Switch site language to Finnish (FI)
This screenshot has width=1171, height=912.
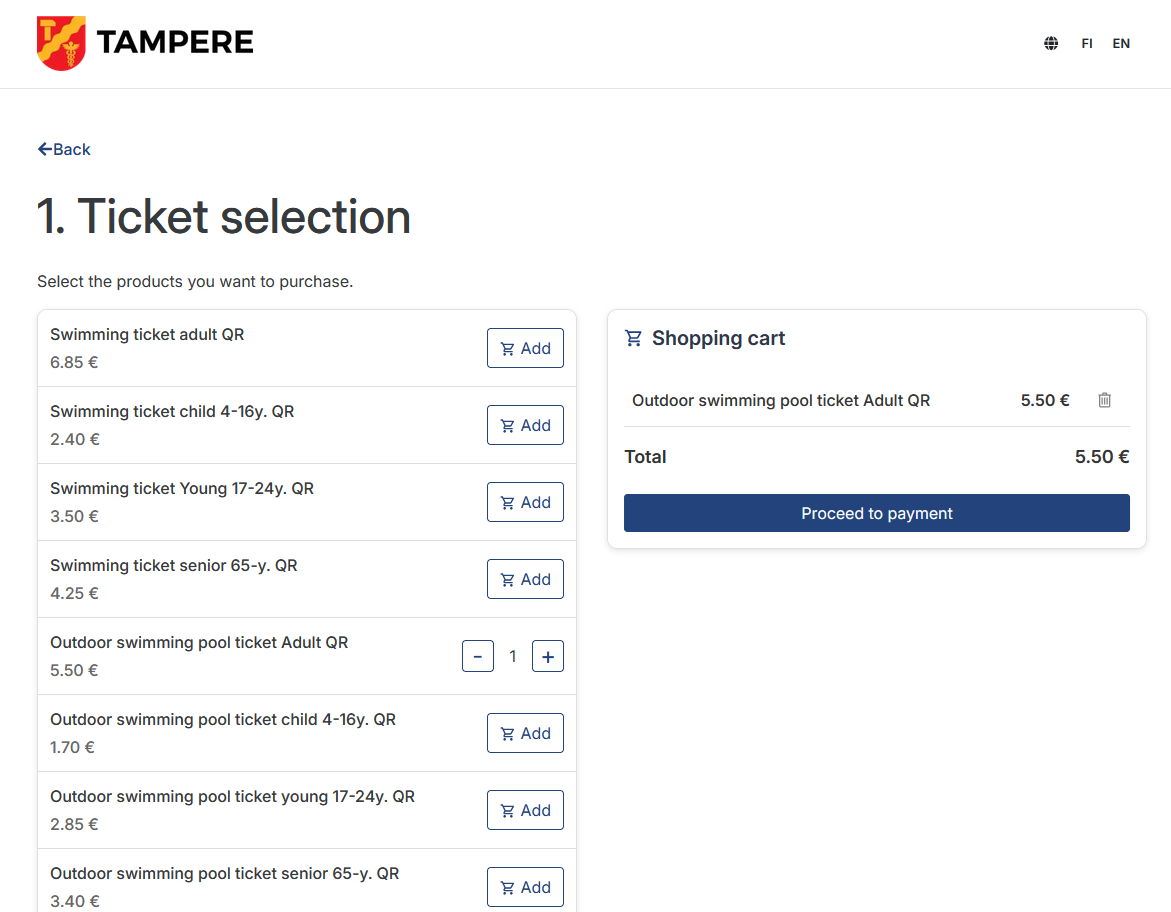(x=1087, y=44)
